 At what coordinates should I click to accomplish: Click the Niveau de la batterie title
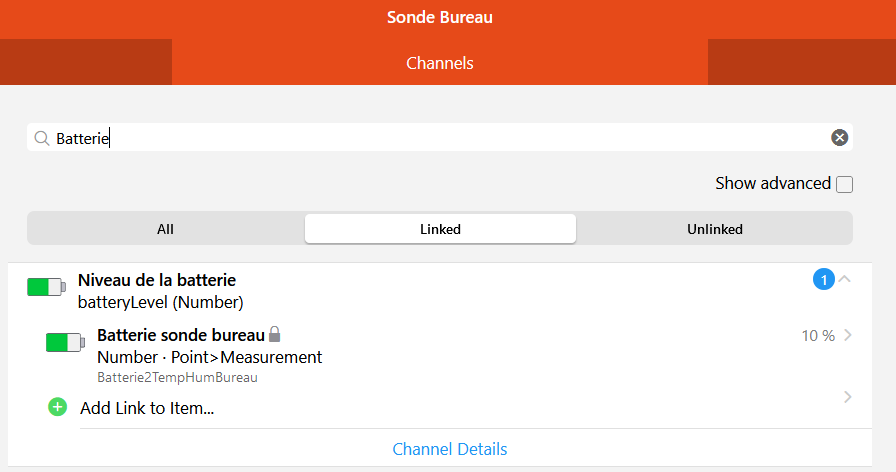point(157,280)
